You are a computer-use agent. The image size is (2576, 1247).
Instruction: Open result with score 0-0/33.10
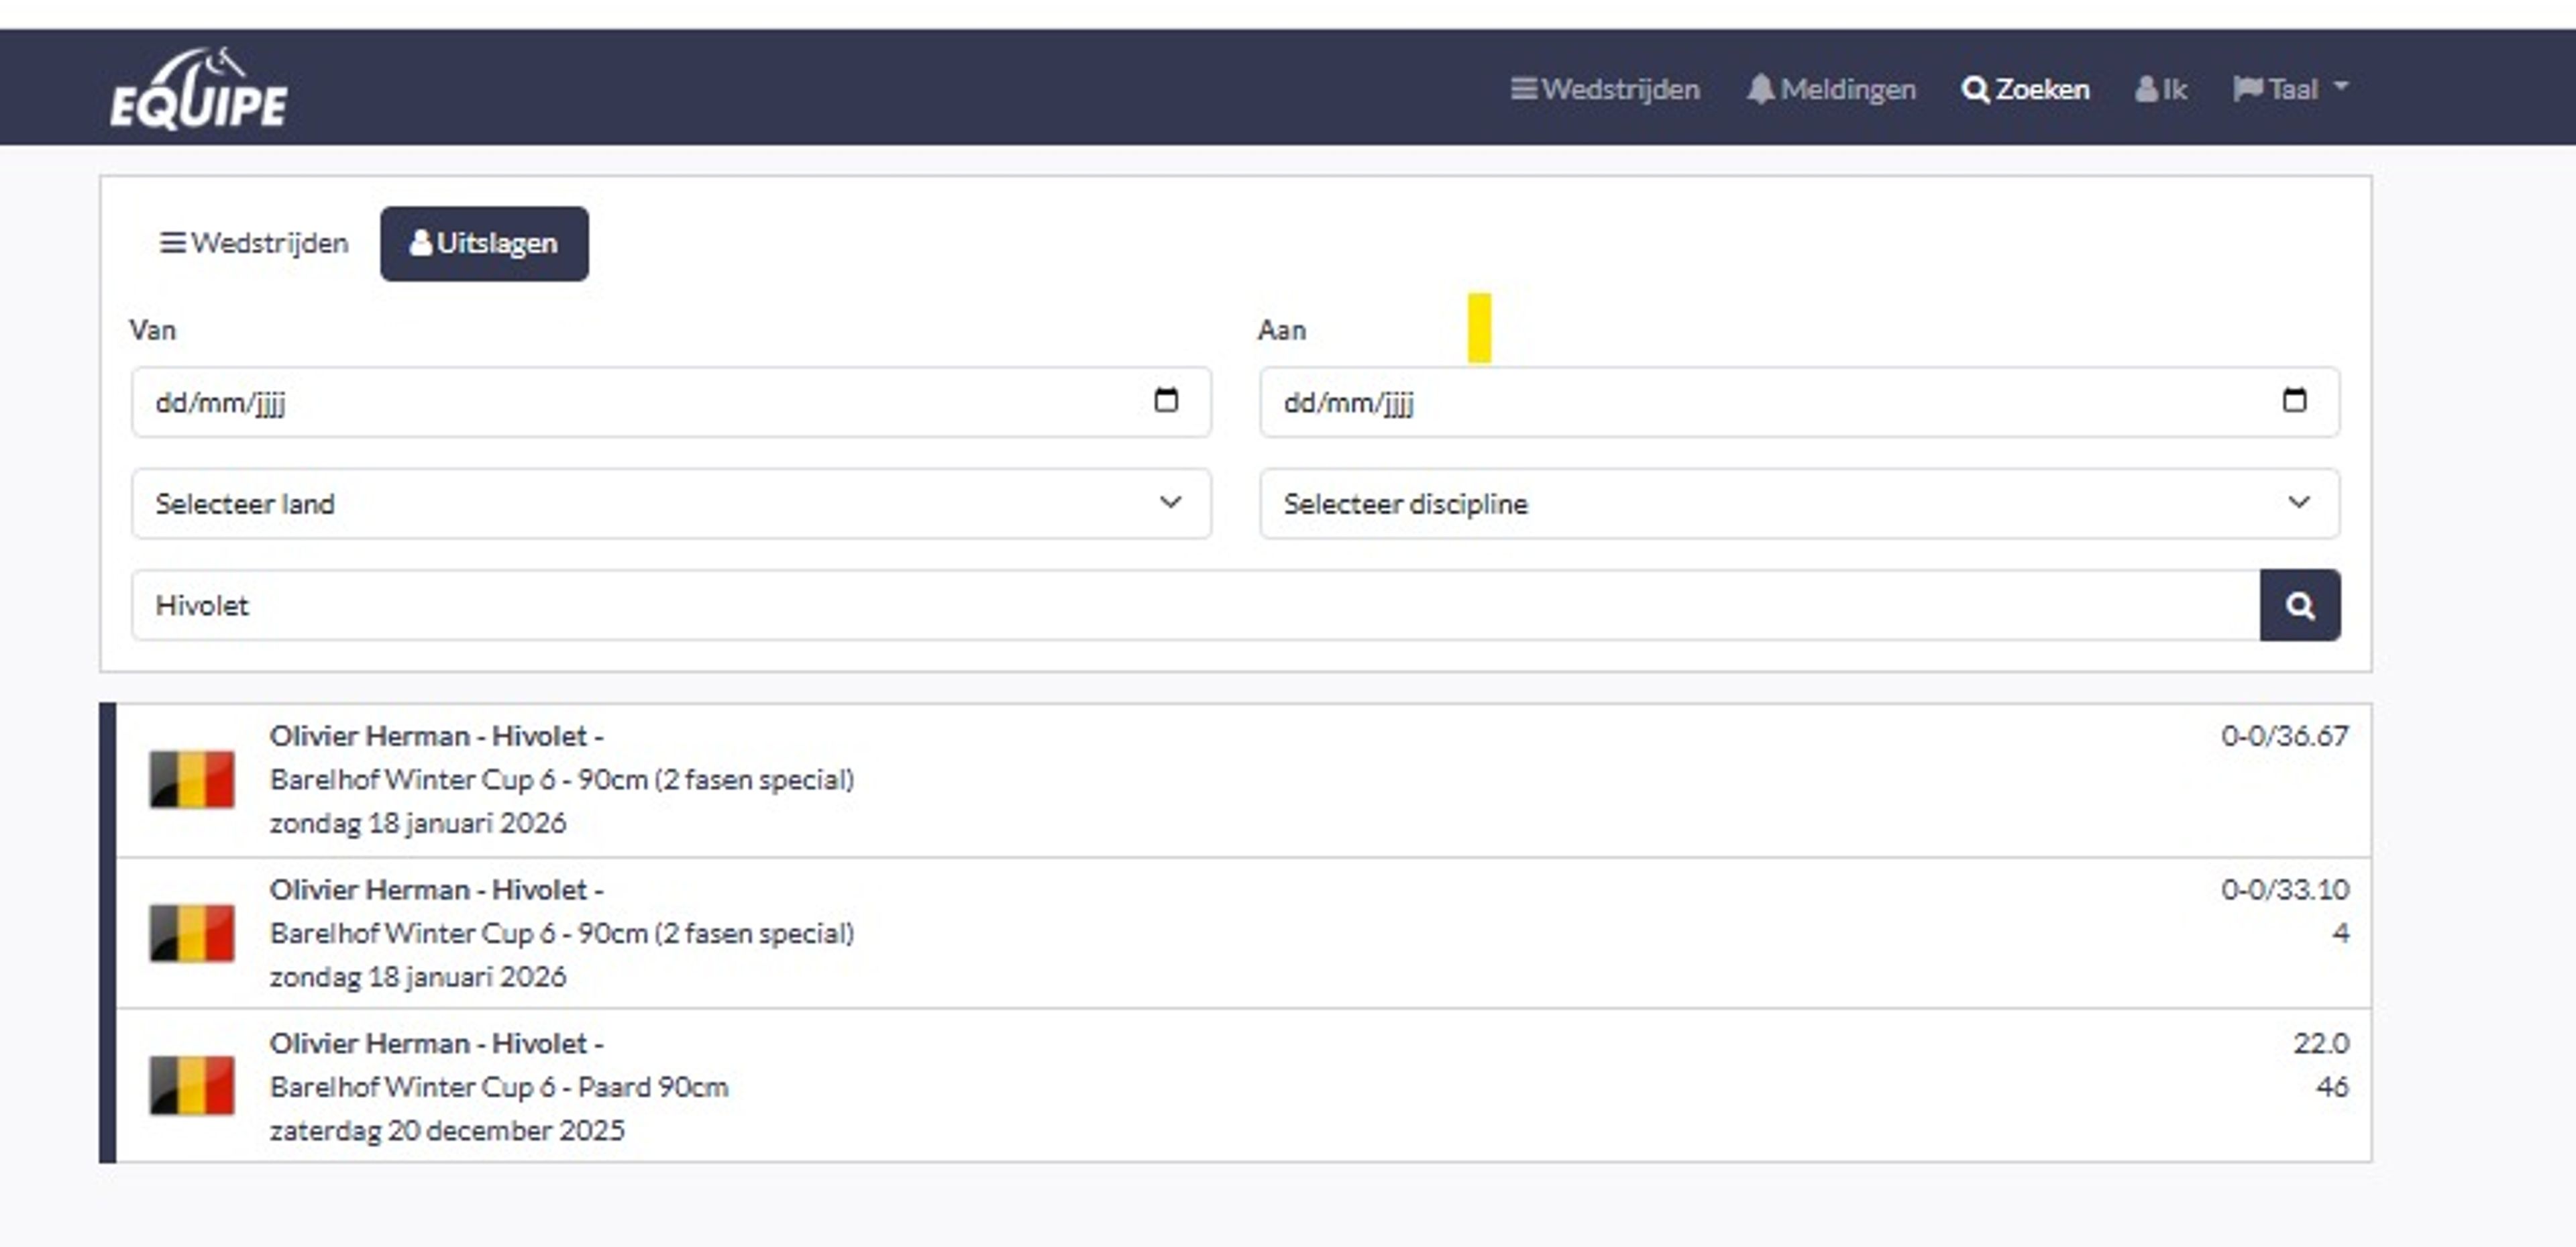pyautogui.click(x=1240, y=932)
